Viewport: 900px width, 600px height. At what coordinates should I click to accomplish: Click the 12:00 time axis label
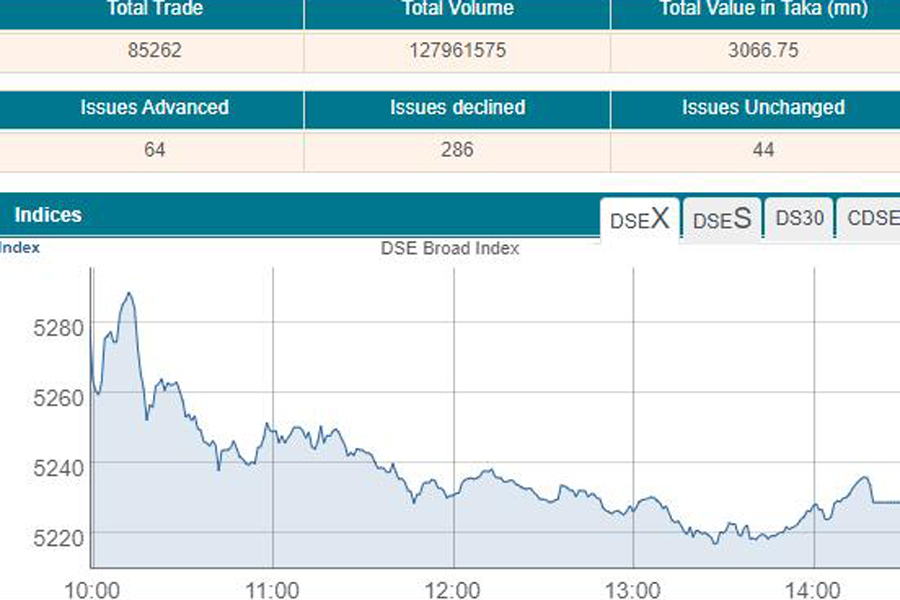click(452, 587)
